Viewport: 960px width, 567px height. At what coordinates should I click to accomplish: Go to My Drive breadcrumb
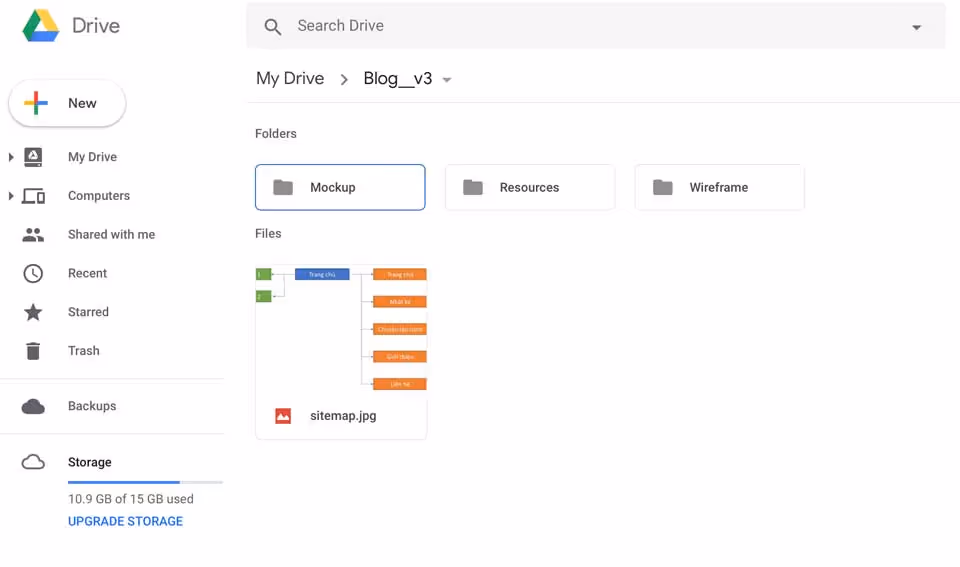pos(290,78)
